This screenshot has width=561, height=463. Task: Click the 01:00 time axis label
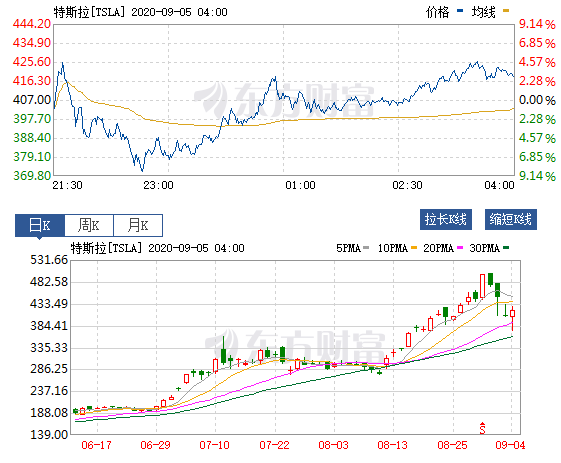pos(300,185)
